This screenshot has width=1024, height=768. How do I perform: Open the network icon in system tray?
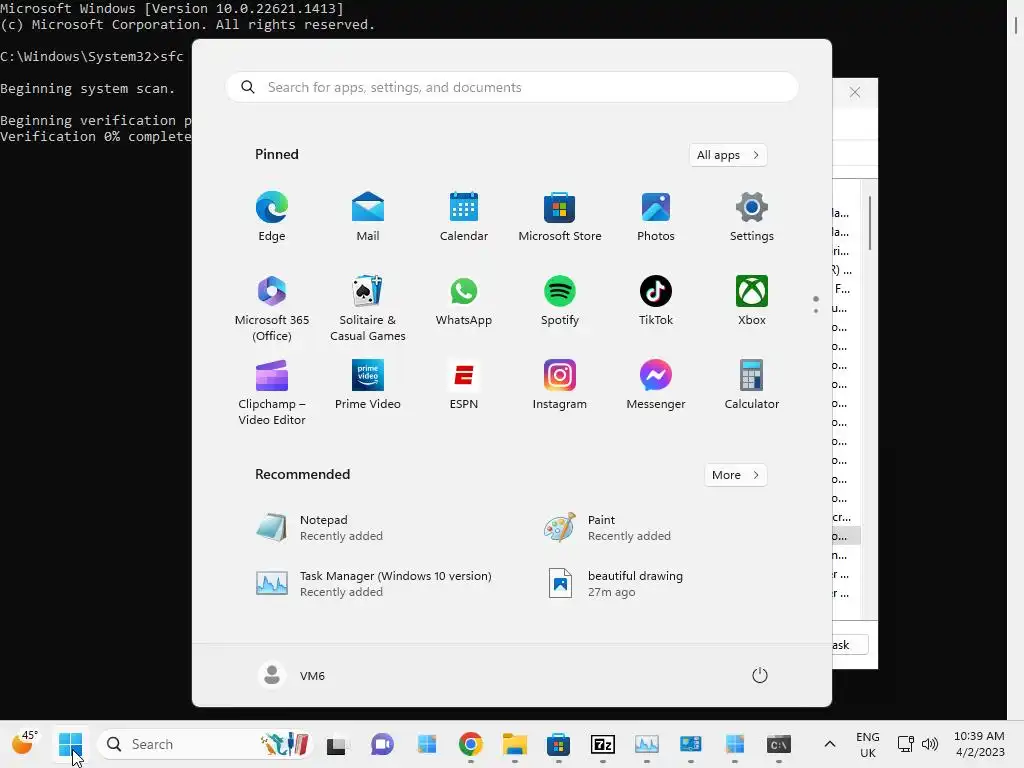pos(905,744)
